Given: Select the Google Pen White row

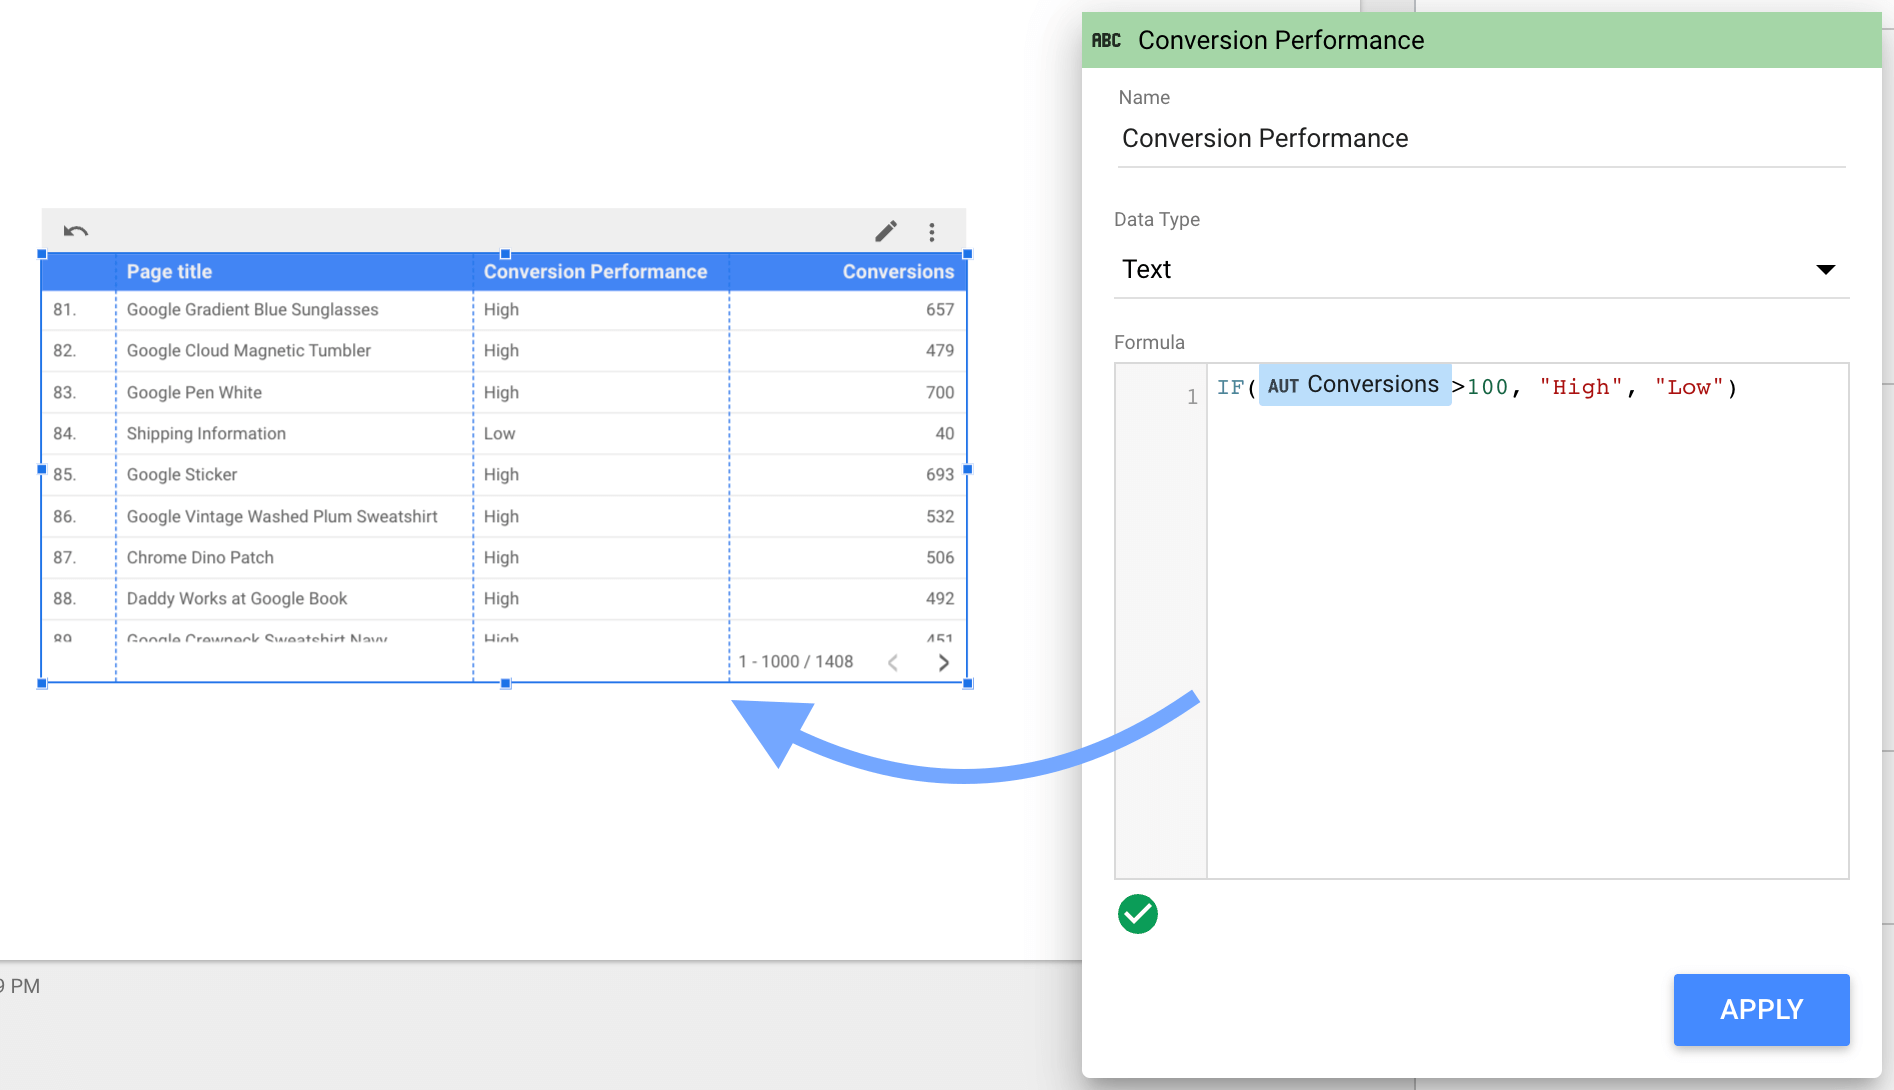Looking at the screenshot, I should click(194, 393).
